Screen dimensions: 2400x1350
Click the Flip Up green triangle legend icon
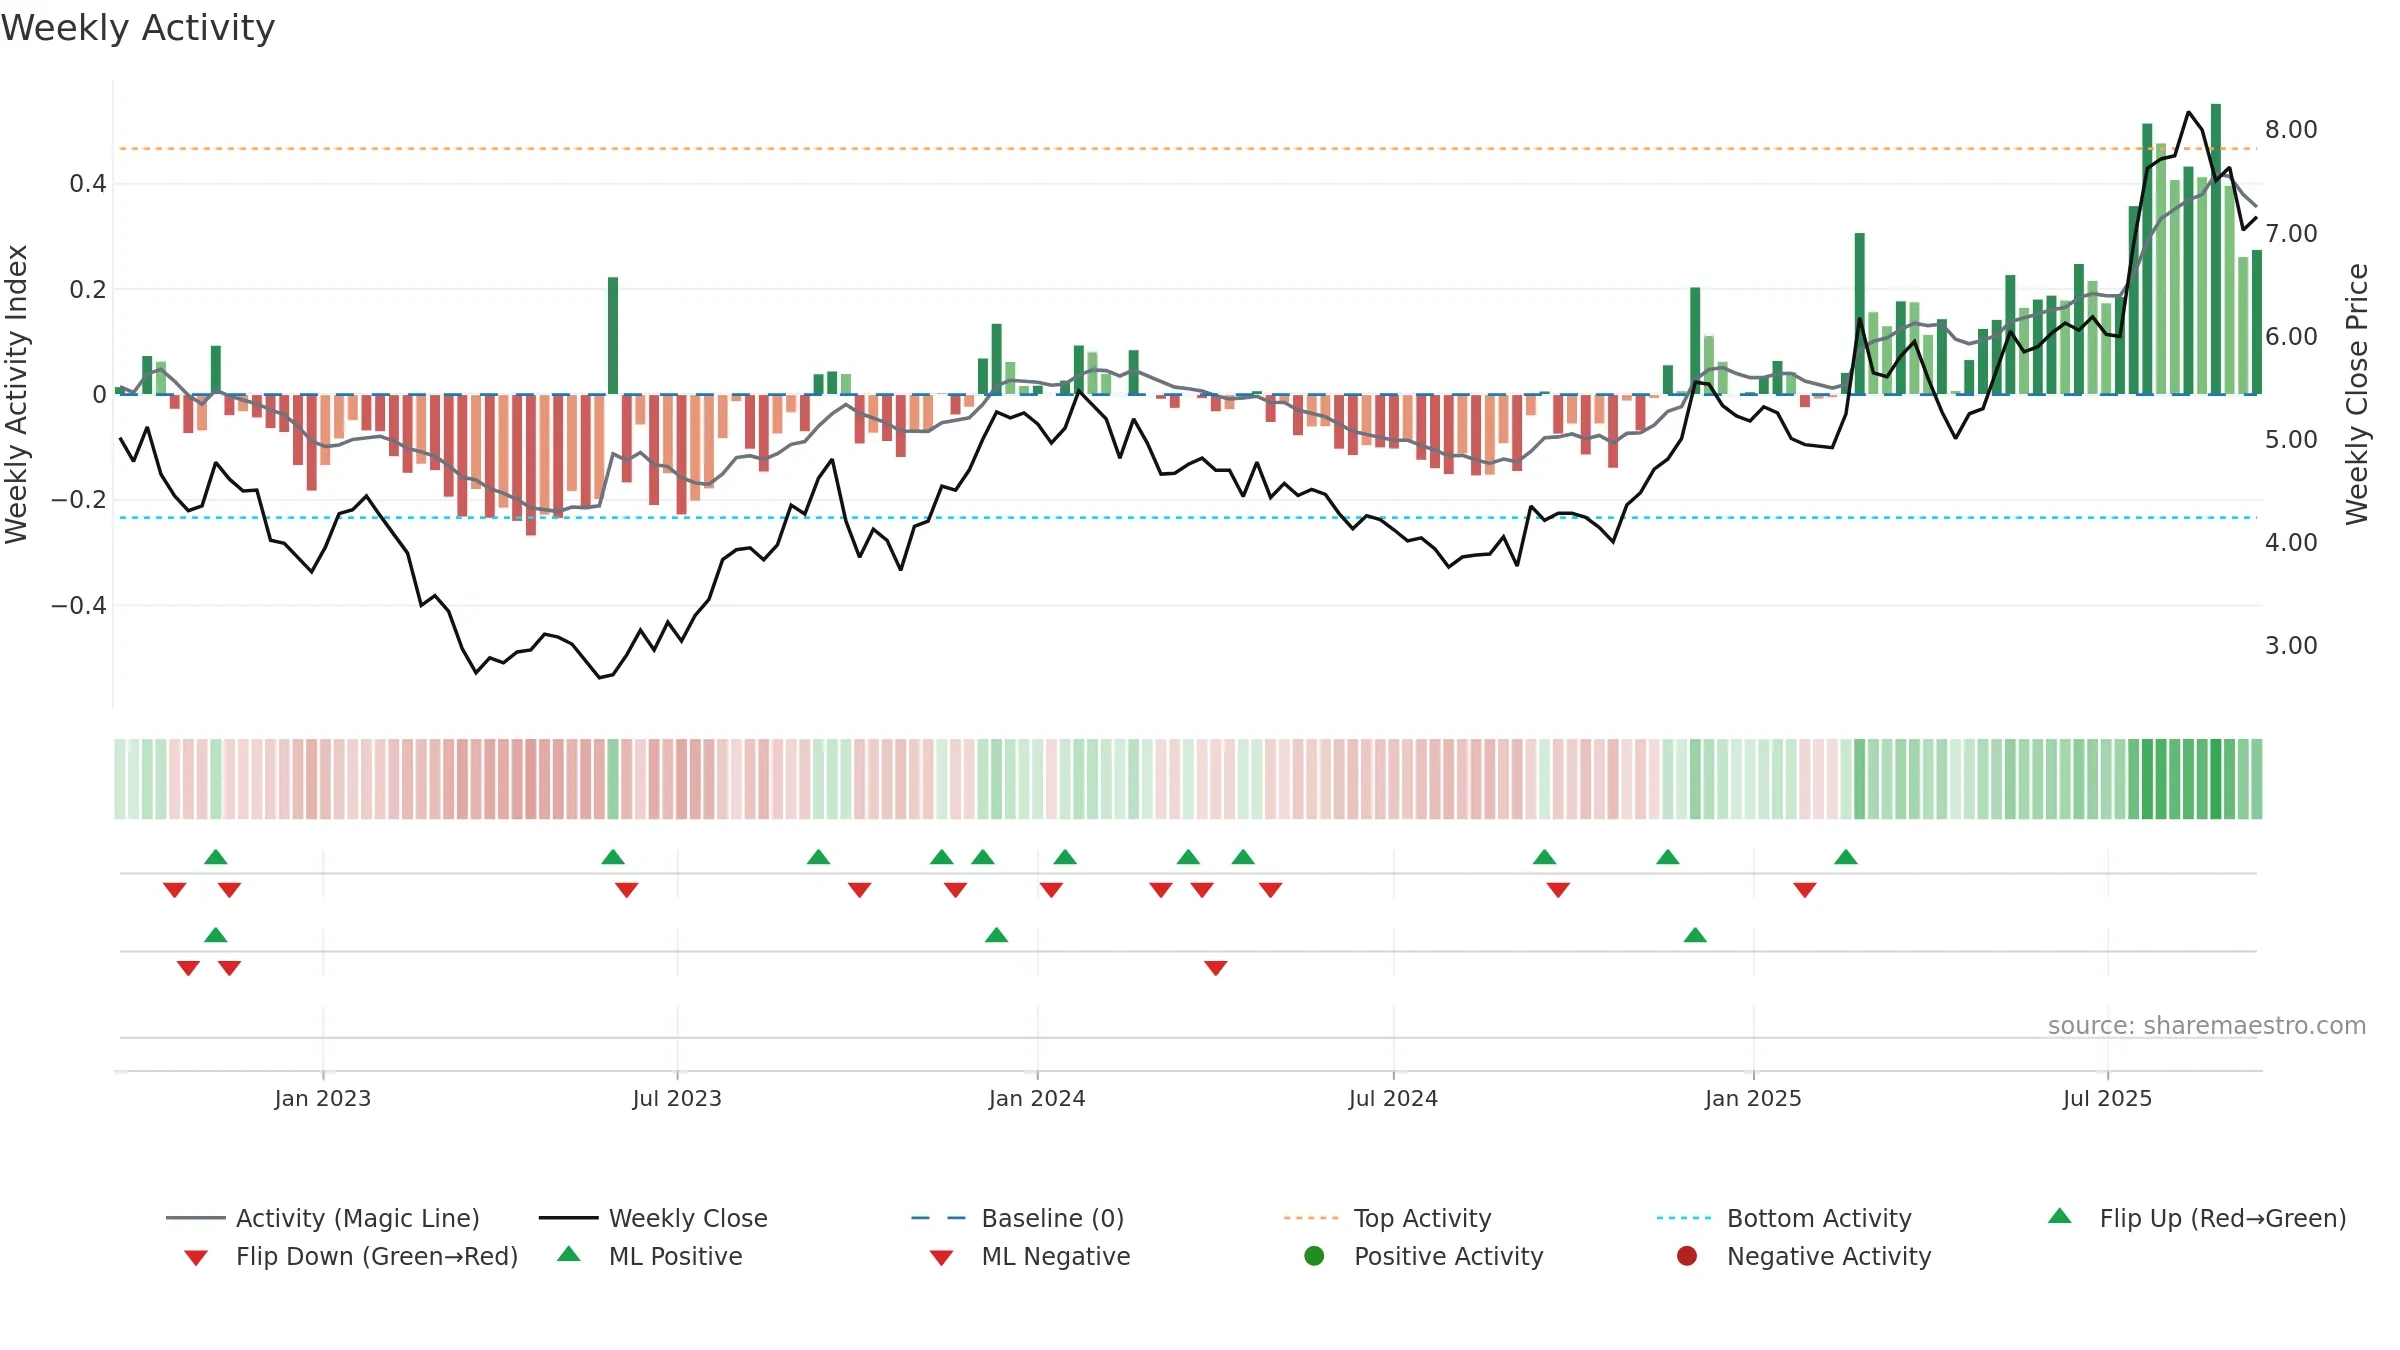click(2060, 1216)
